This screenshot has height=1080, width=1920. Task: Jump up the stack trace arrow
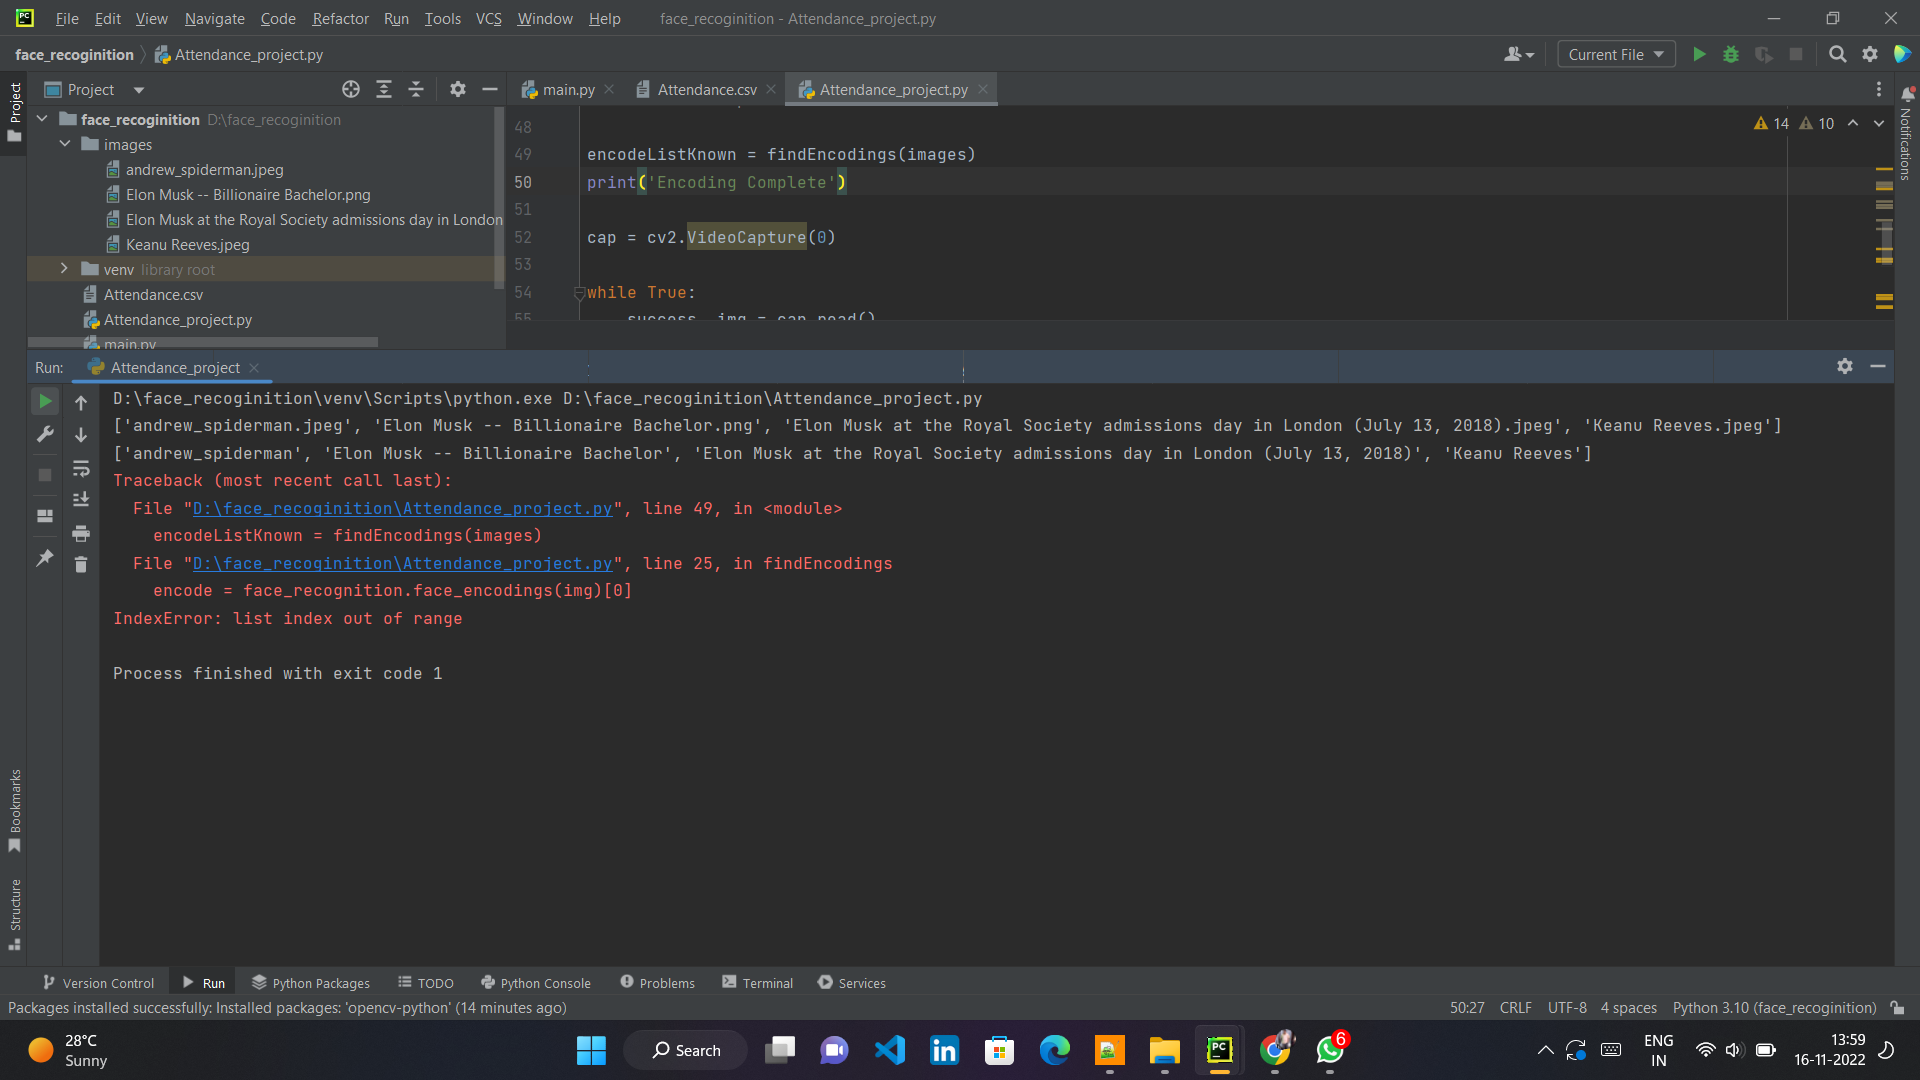coord(81,403)
